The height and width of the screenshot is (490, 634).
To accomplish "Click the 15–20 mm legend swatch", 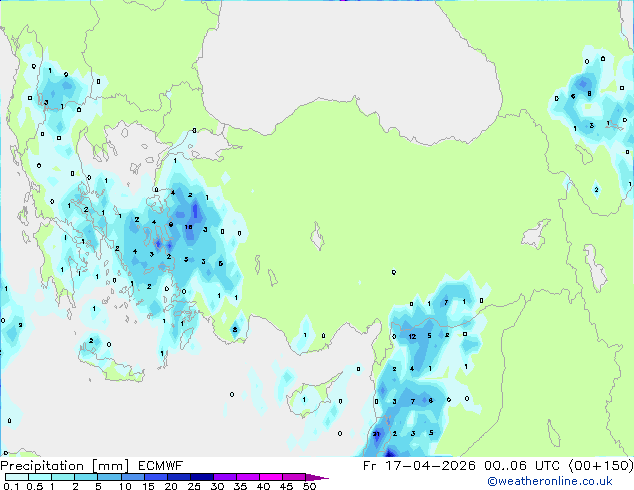I will pos(155,477).
